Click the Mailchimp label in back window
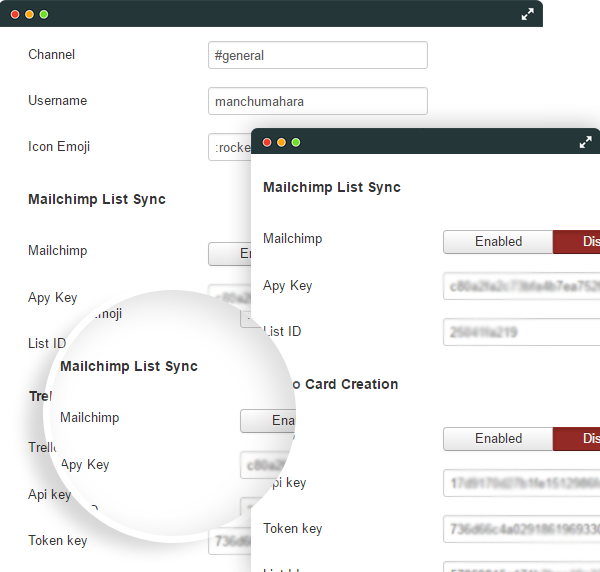Screen dimensions: 600x572 point(57,251)
